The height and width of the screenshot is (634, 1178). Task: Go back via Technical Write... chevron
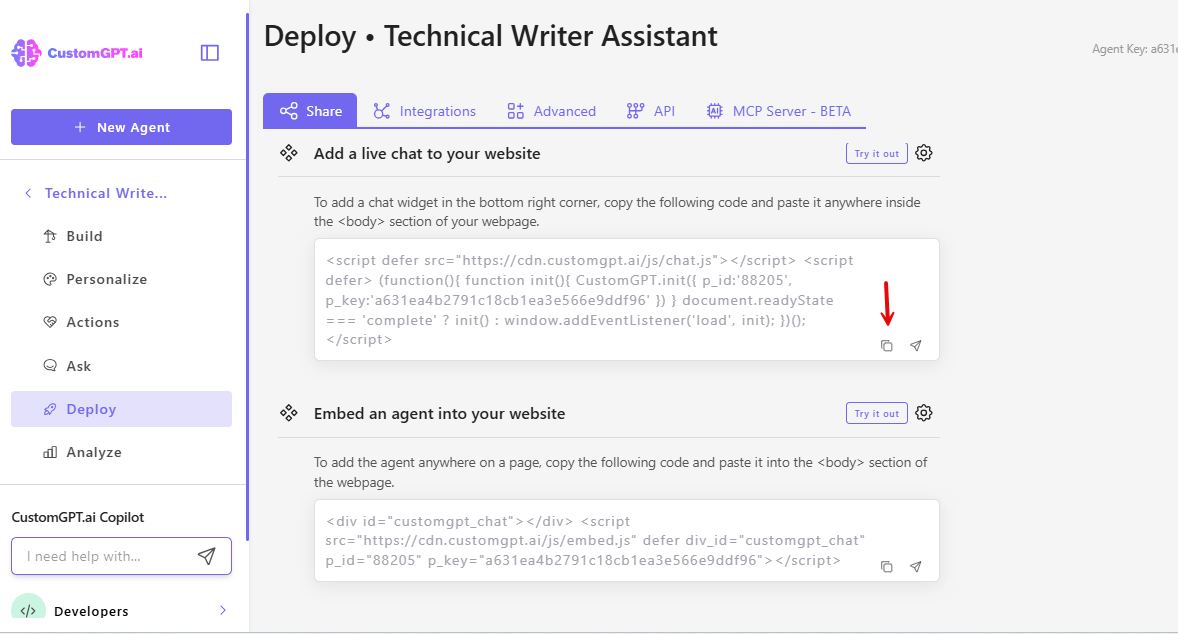coord(28,193)
